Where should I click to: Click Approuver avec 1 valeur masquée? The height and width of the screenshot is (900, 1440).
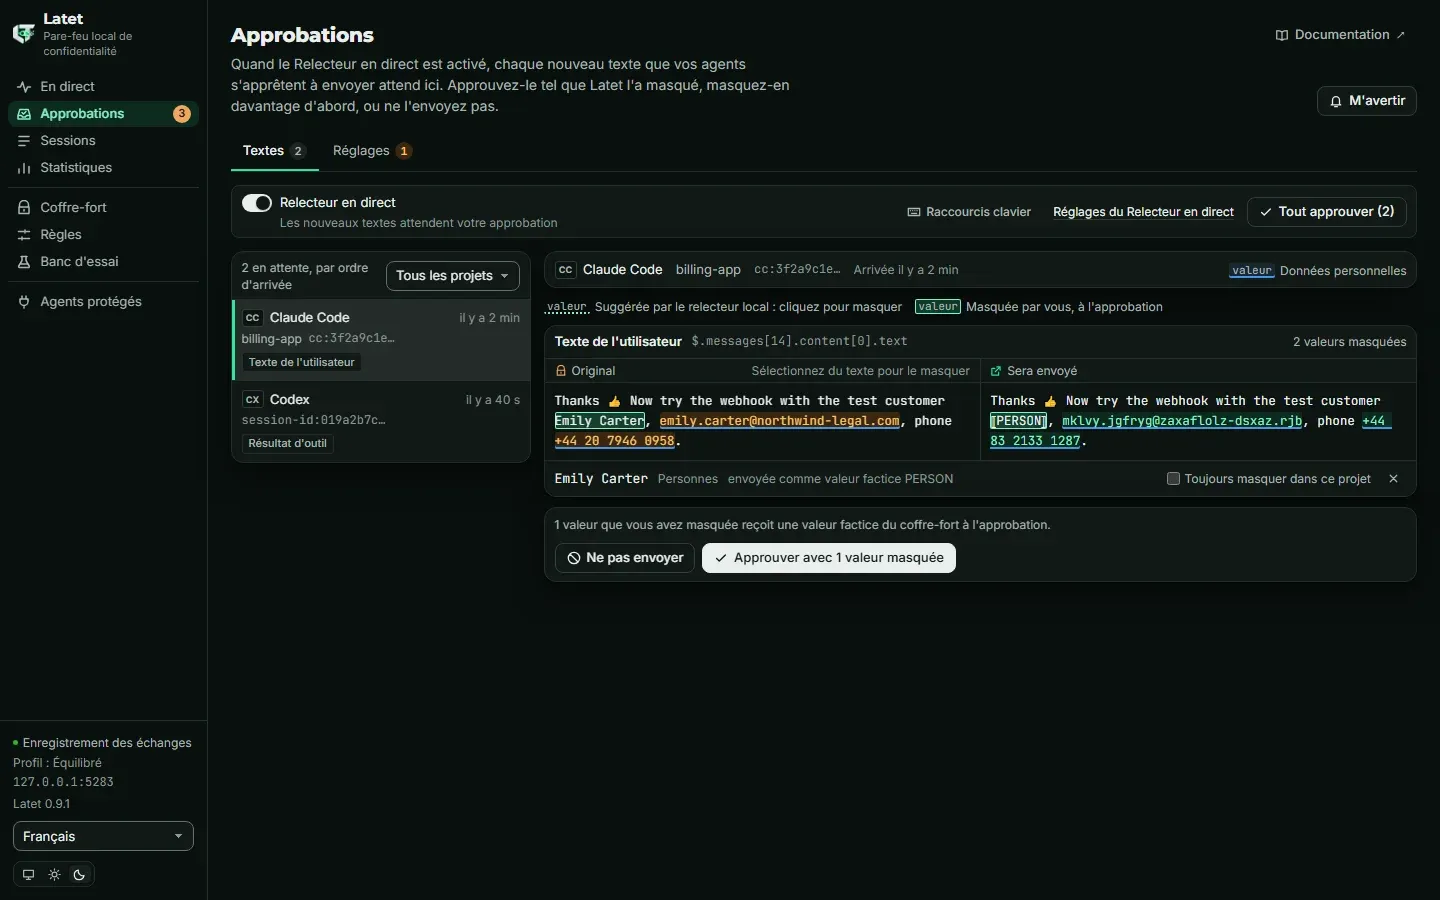[x=829, y=558]
